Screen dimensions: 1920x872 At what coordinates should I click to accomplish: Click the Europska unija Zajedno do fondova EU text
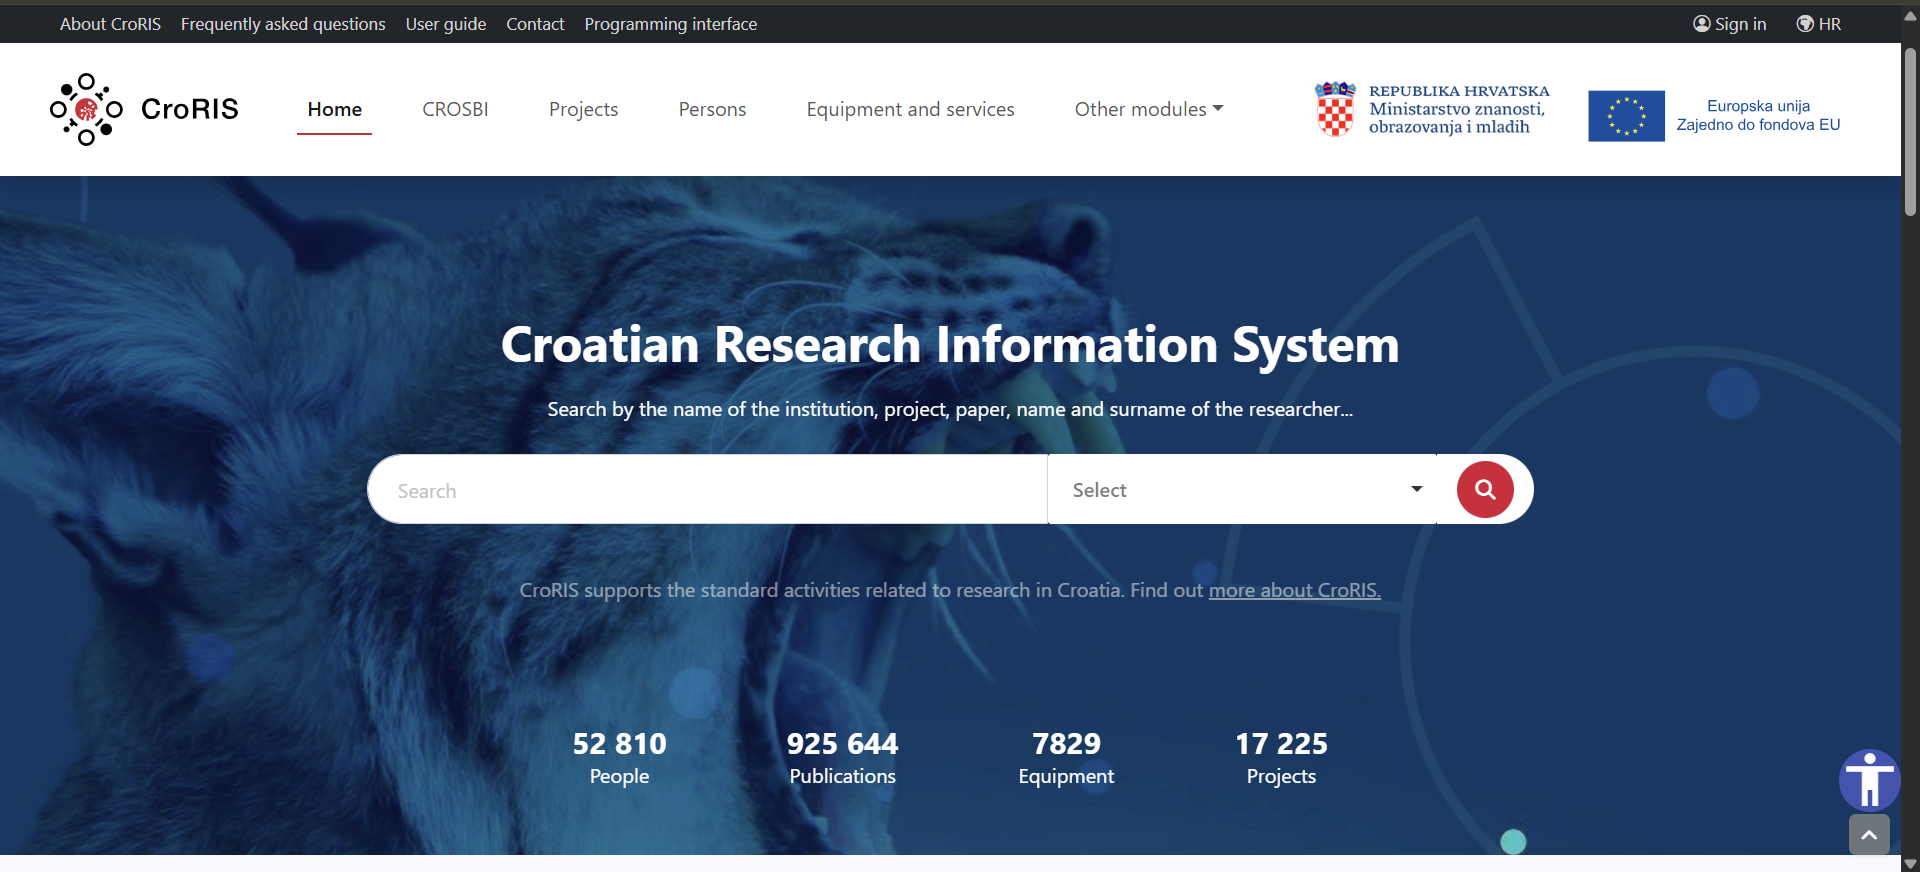pyautogui.click(x=1758, y=115)
